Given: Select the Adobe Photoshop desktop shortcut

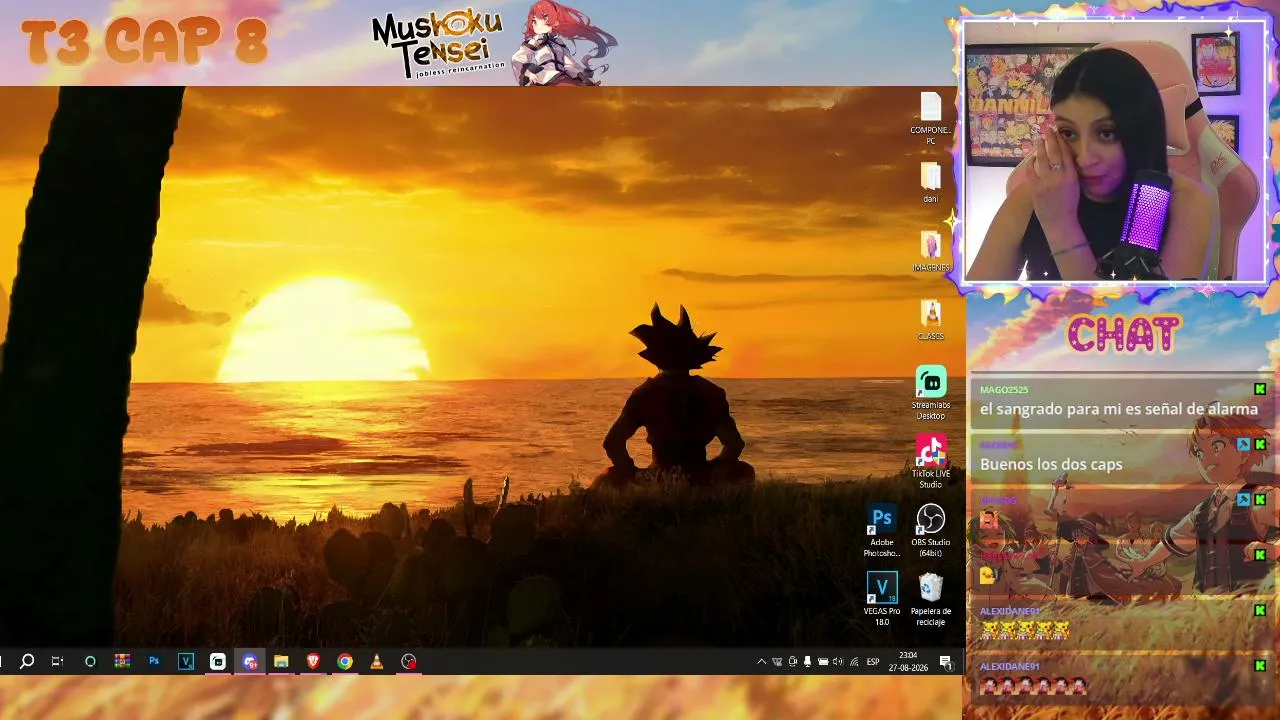Looking at the screenshot, I should click(882, 531).
